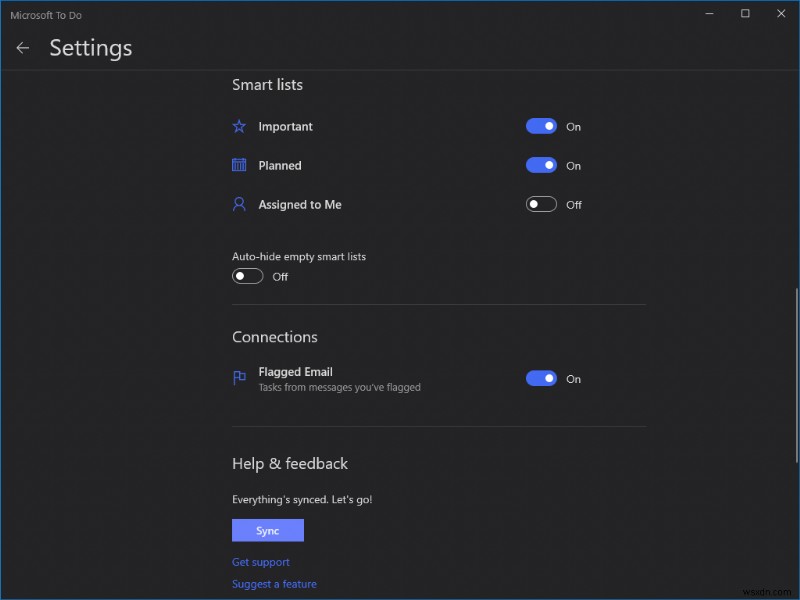Turn off the Important smart list toggle
The height and width of the screenshot is (600, 800).
541,126
